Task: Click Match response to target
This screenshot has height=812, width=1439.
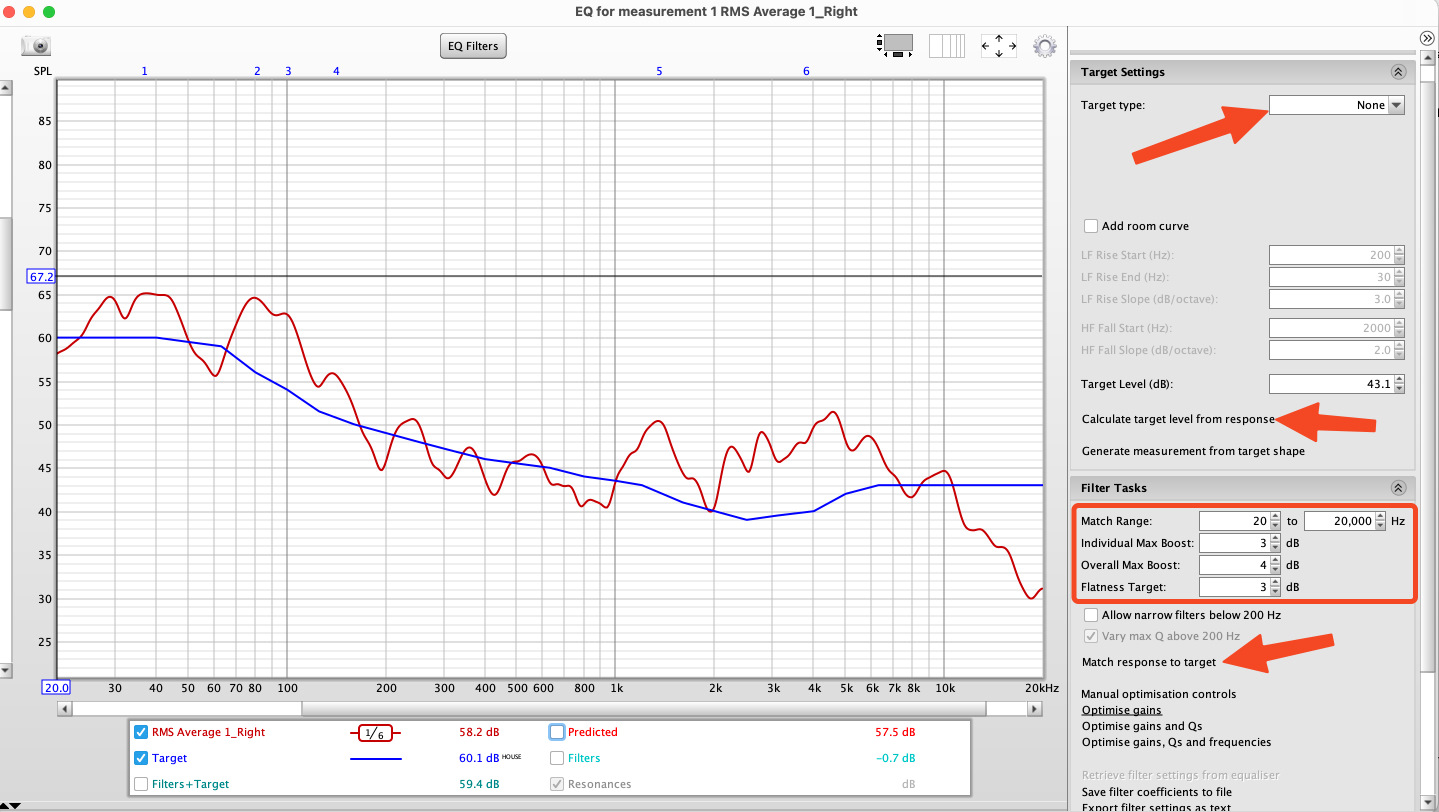Action: [x=1149, y=662]
